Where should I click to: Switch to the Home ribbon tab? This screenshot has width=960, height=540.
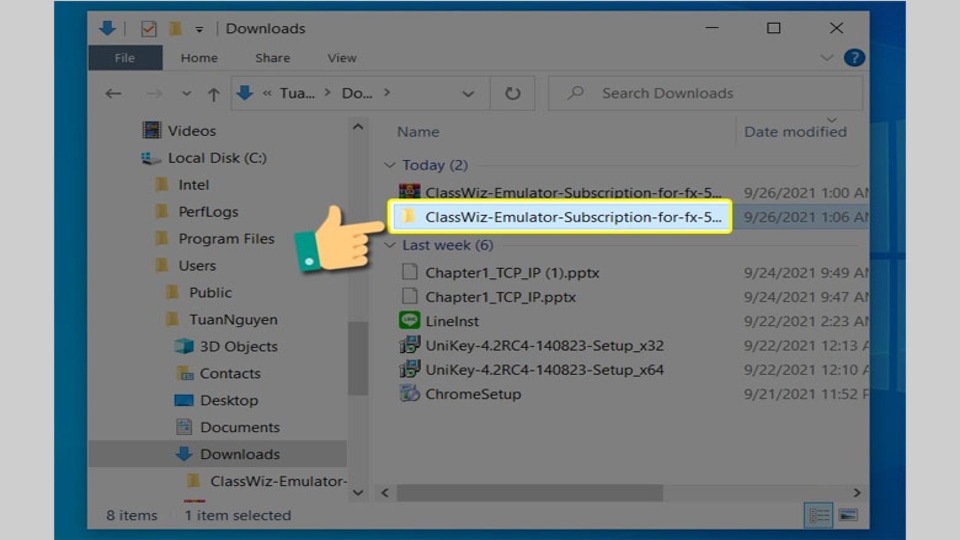[199, 58]
